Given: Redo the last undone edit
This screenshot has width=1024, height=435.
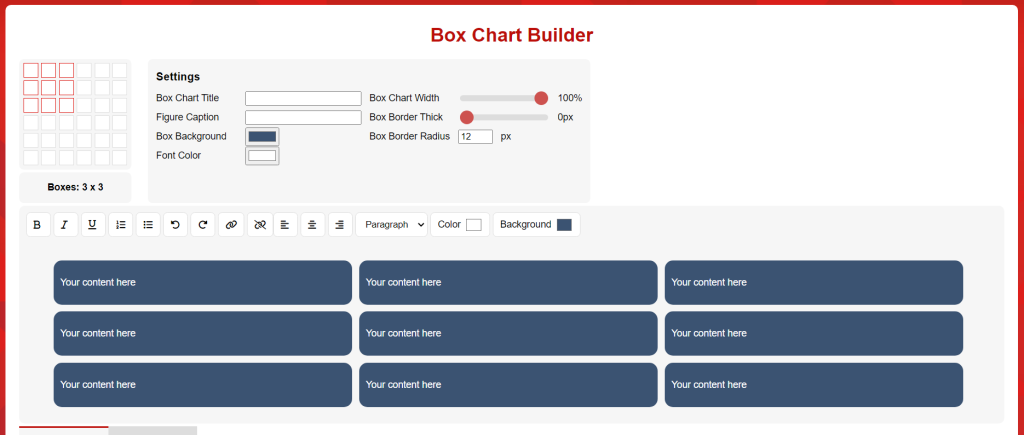Looking at the screenshot, I should 202,225.
